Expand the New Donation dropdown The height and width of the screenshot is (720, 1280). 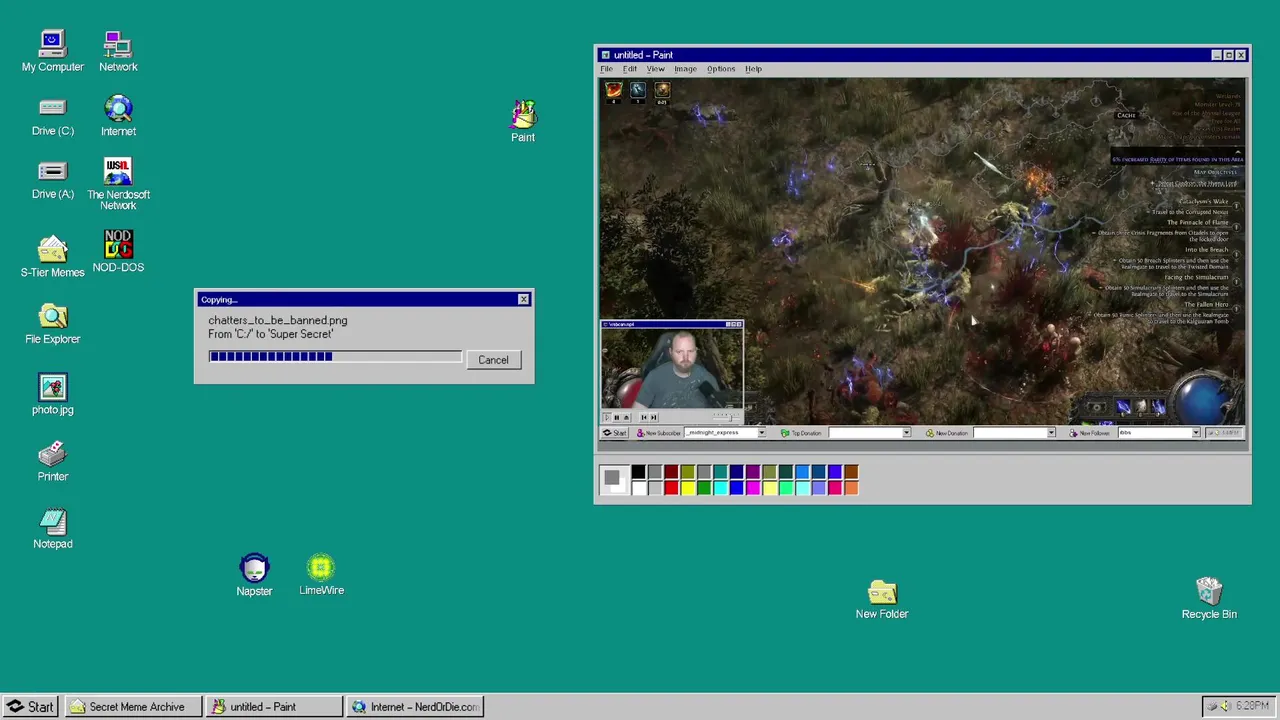(x=1051, y=433)
